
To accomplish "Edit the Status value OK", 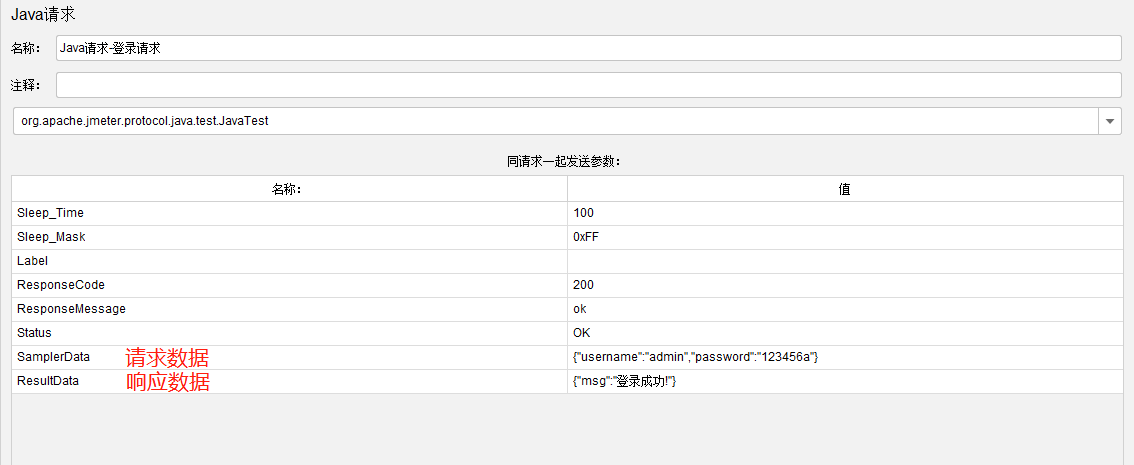I will 845,333.
